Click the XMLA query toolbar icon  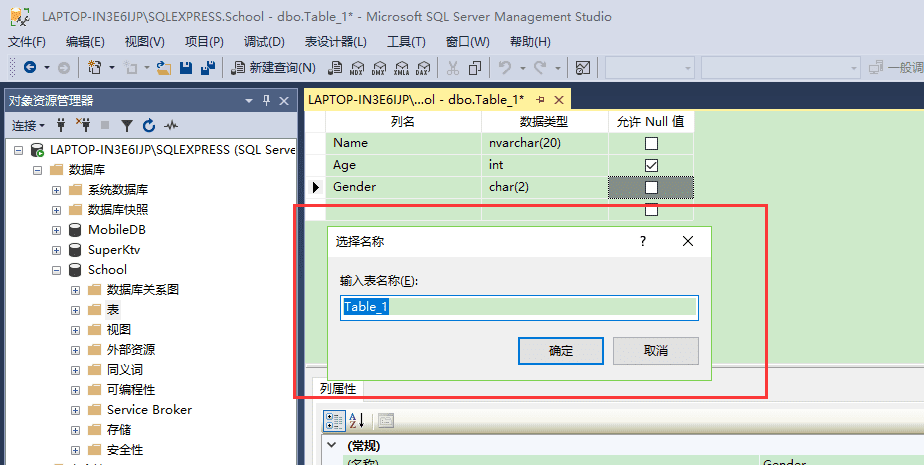(x=401, y=68)
